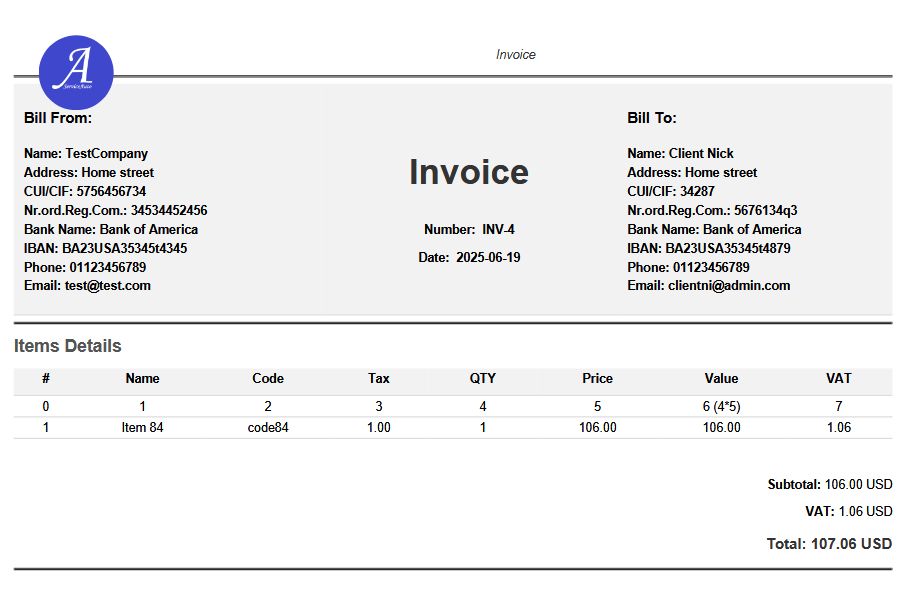Screen dimensions: 908x593
Task: Click the 106.00 Price cell in Item 84 row
Action: click(x=598, y=427)
